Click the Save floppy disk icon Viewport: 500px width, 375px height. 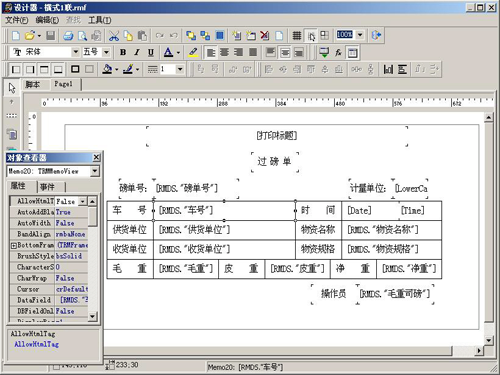[x=50, y=35]
